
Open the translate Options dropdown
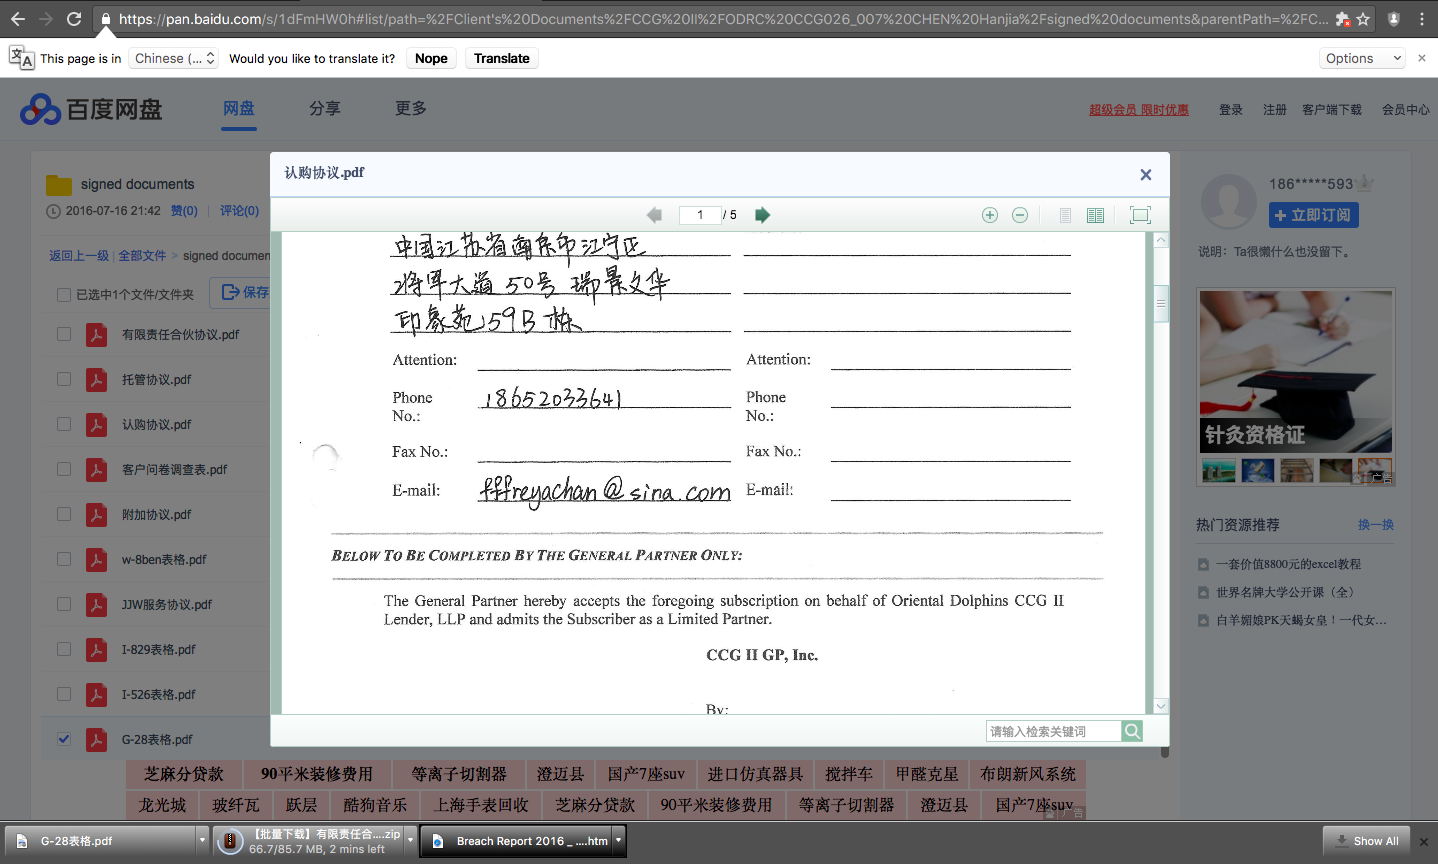[1362, 58]
